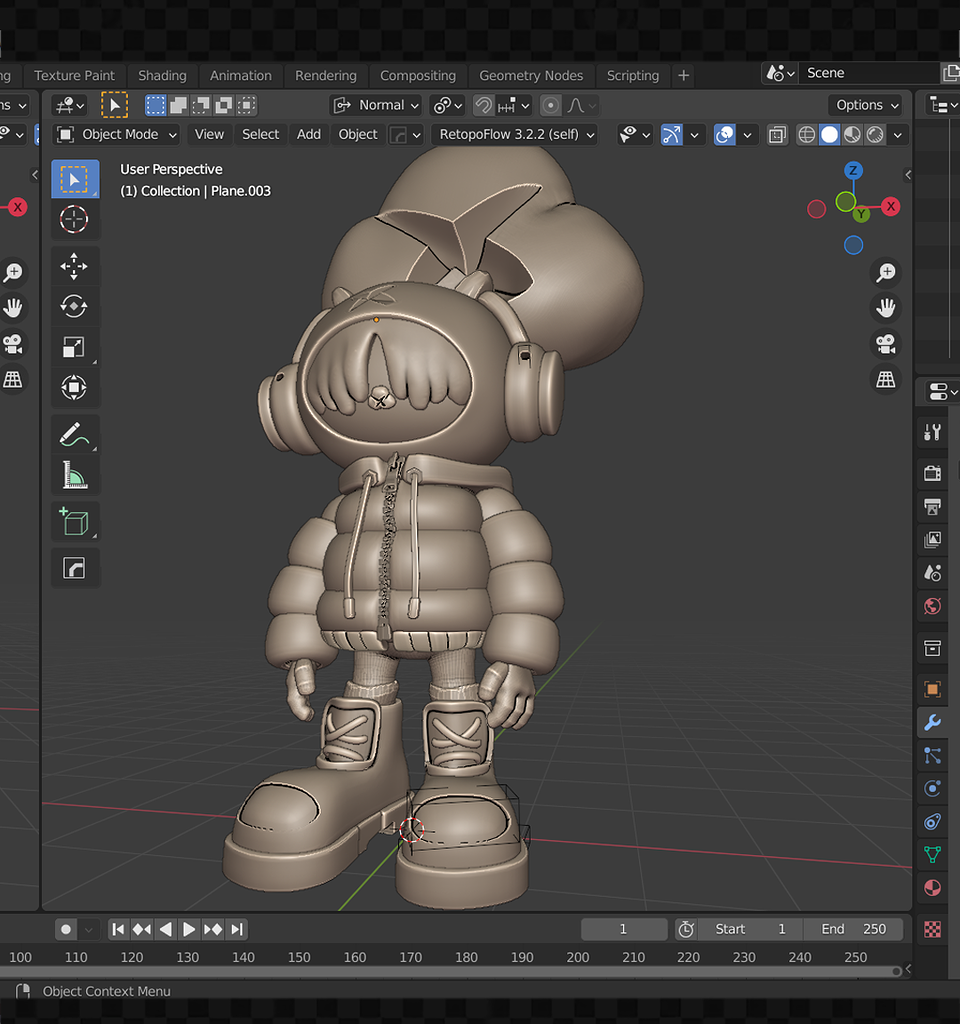Toggle the gizmo display button
The height and width of the screenshot is (1024, 960).
[671, 135]
